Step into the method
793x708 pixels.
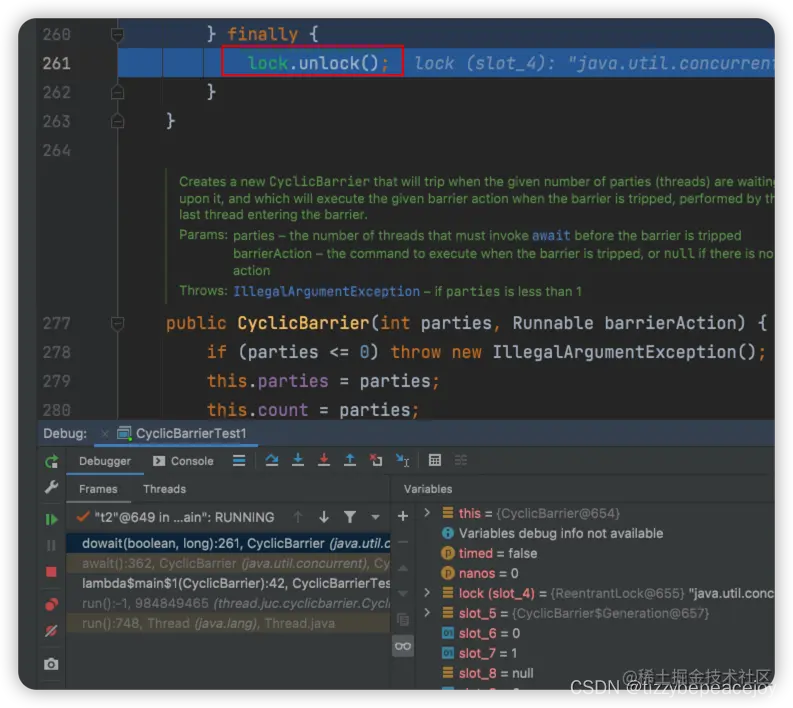tap(298, 460)
